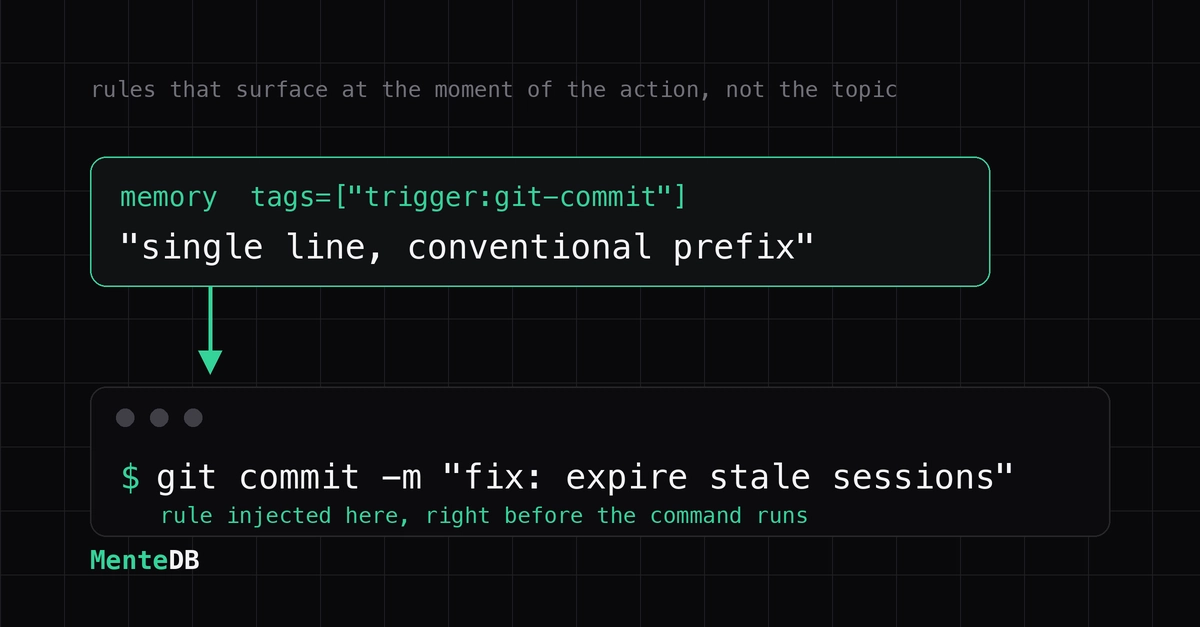The image size is (1200, 627).
Task: Click the green downward arrowhead
Action: 210,362
